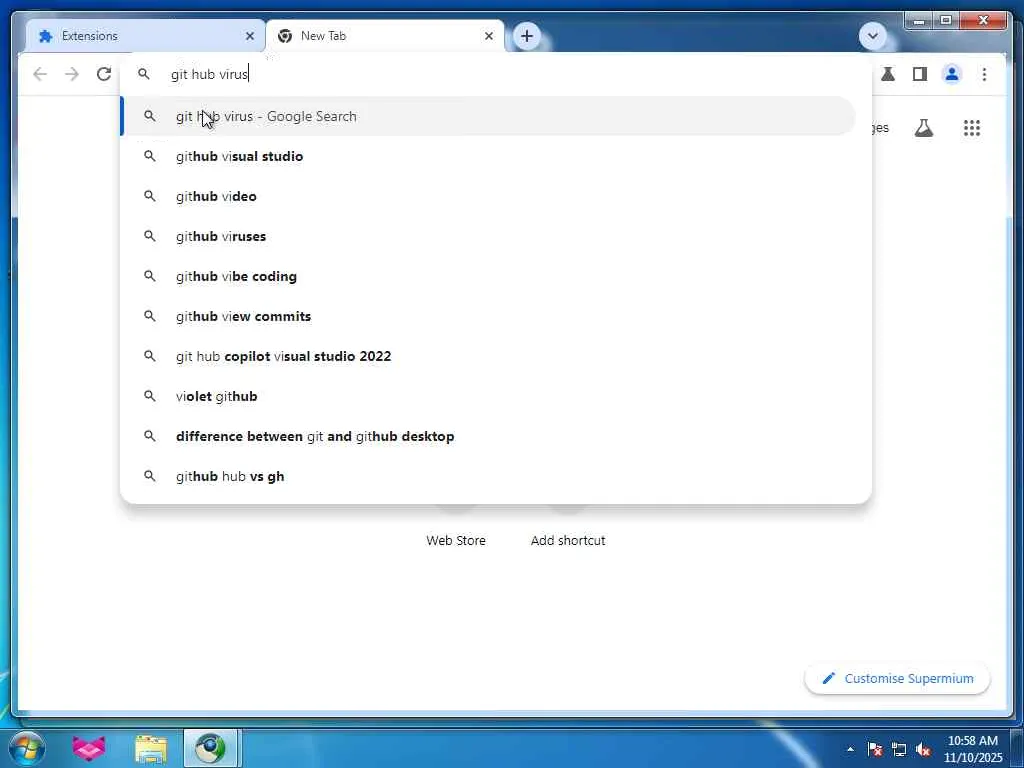Image resolution: width=1024 pixels, height=768 pixels.
Task: Open the browser three-dot menu
Action: (x=984, y=74)
